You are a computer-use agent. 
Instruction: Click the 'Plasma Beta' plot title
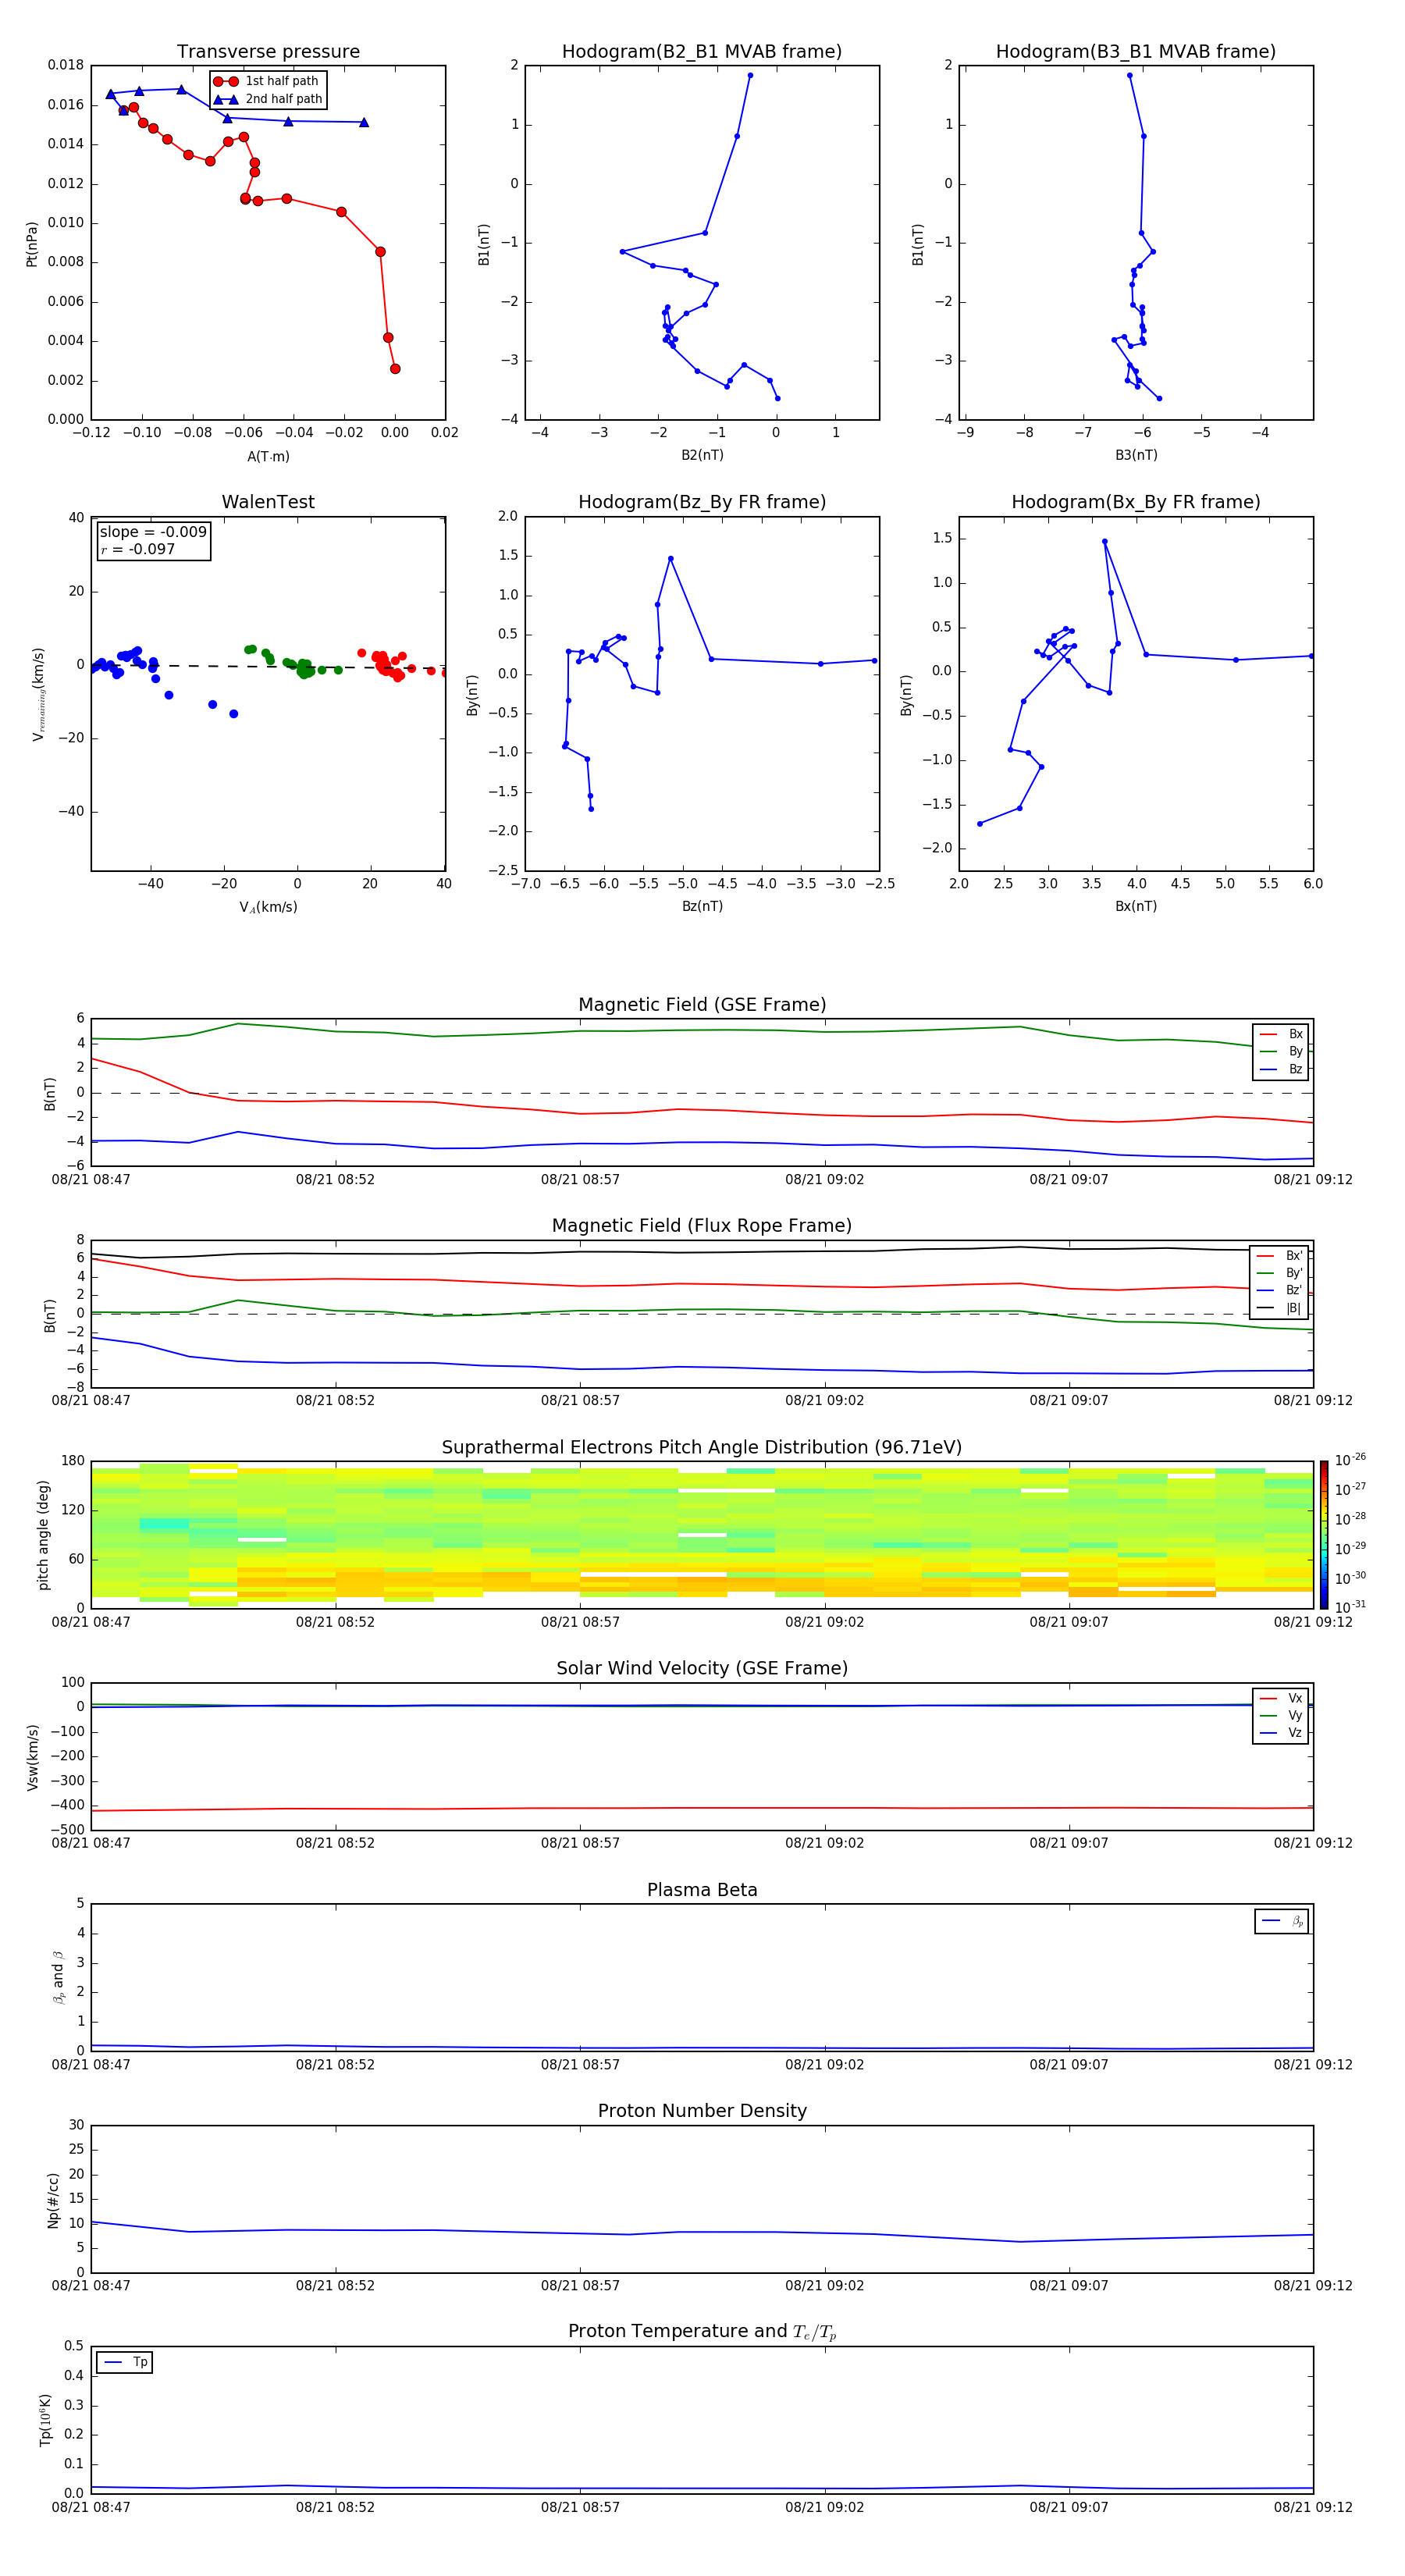click(x=702, y=1891)
